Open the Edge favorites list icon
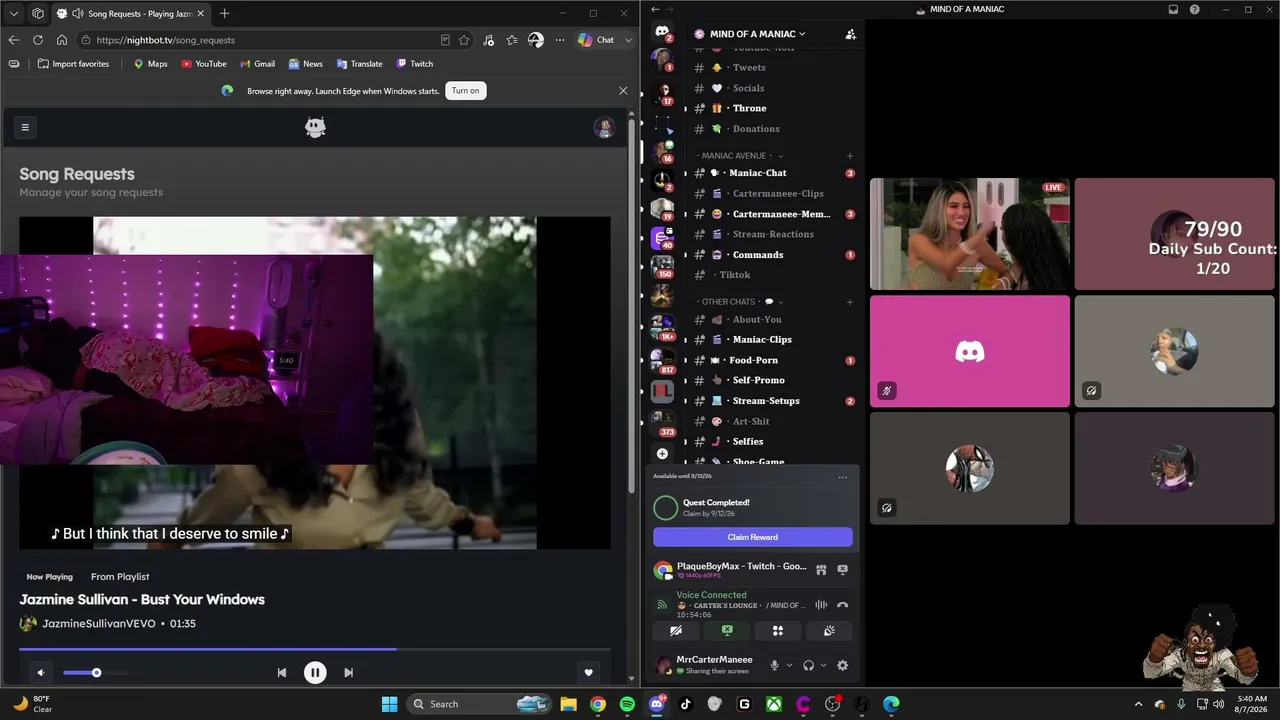Viewport: 1280px width, 720px height. point(512,40)
